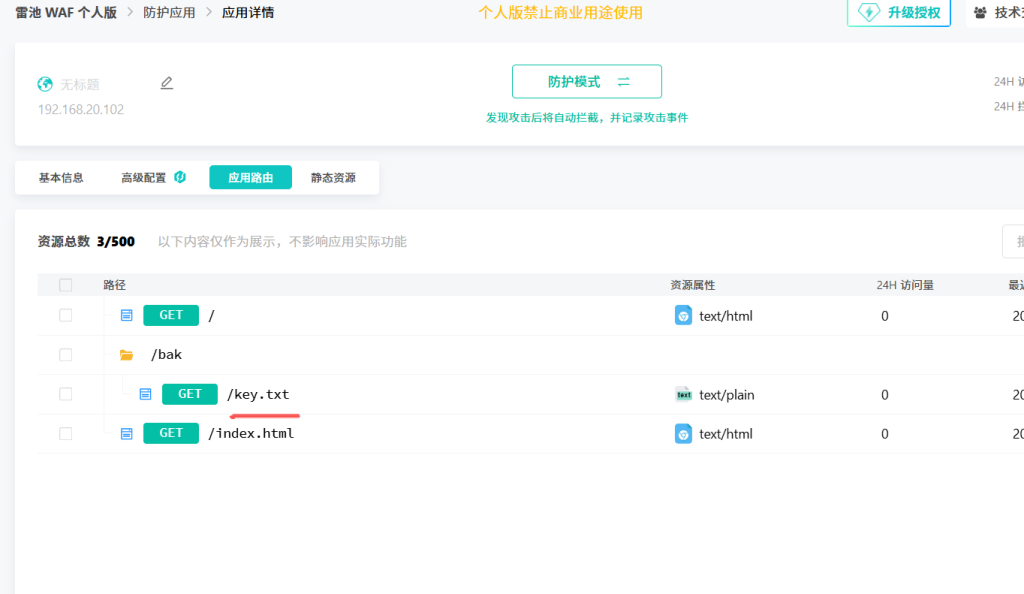
Task: Click the 24H 访问量 column header
Action: click(x=905, y=285)
